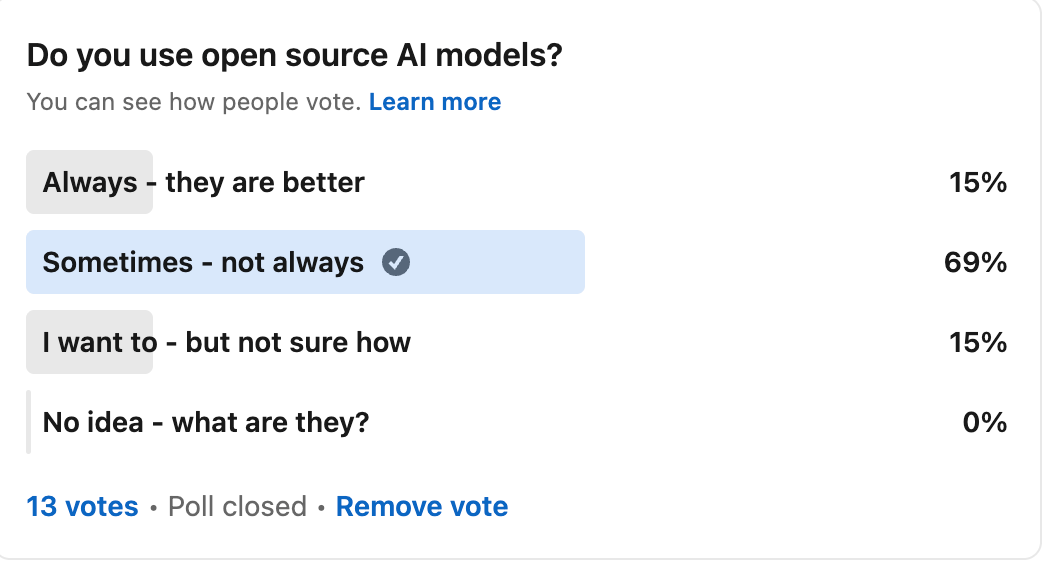Select 'I want to - but not sure how'
The height and width of the screenshot is (570, 1056).
(517, 342)
